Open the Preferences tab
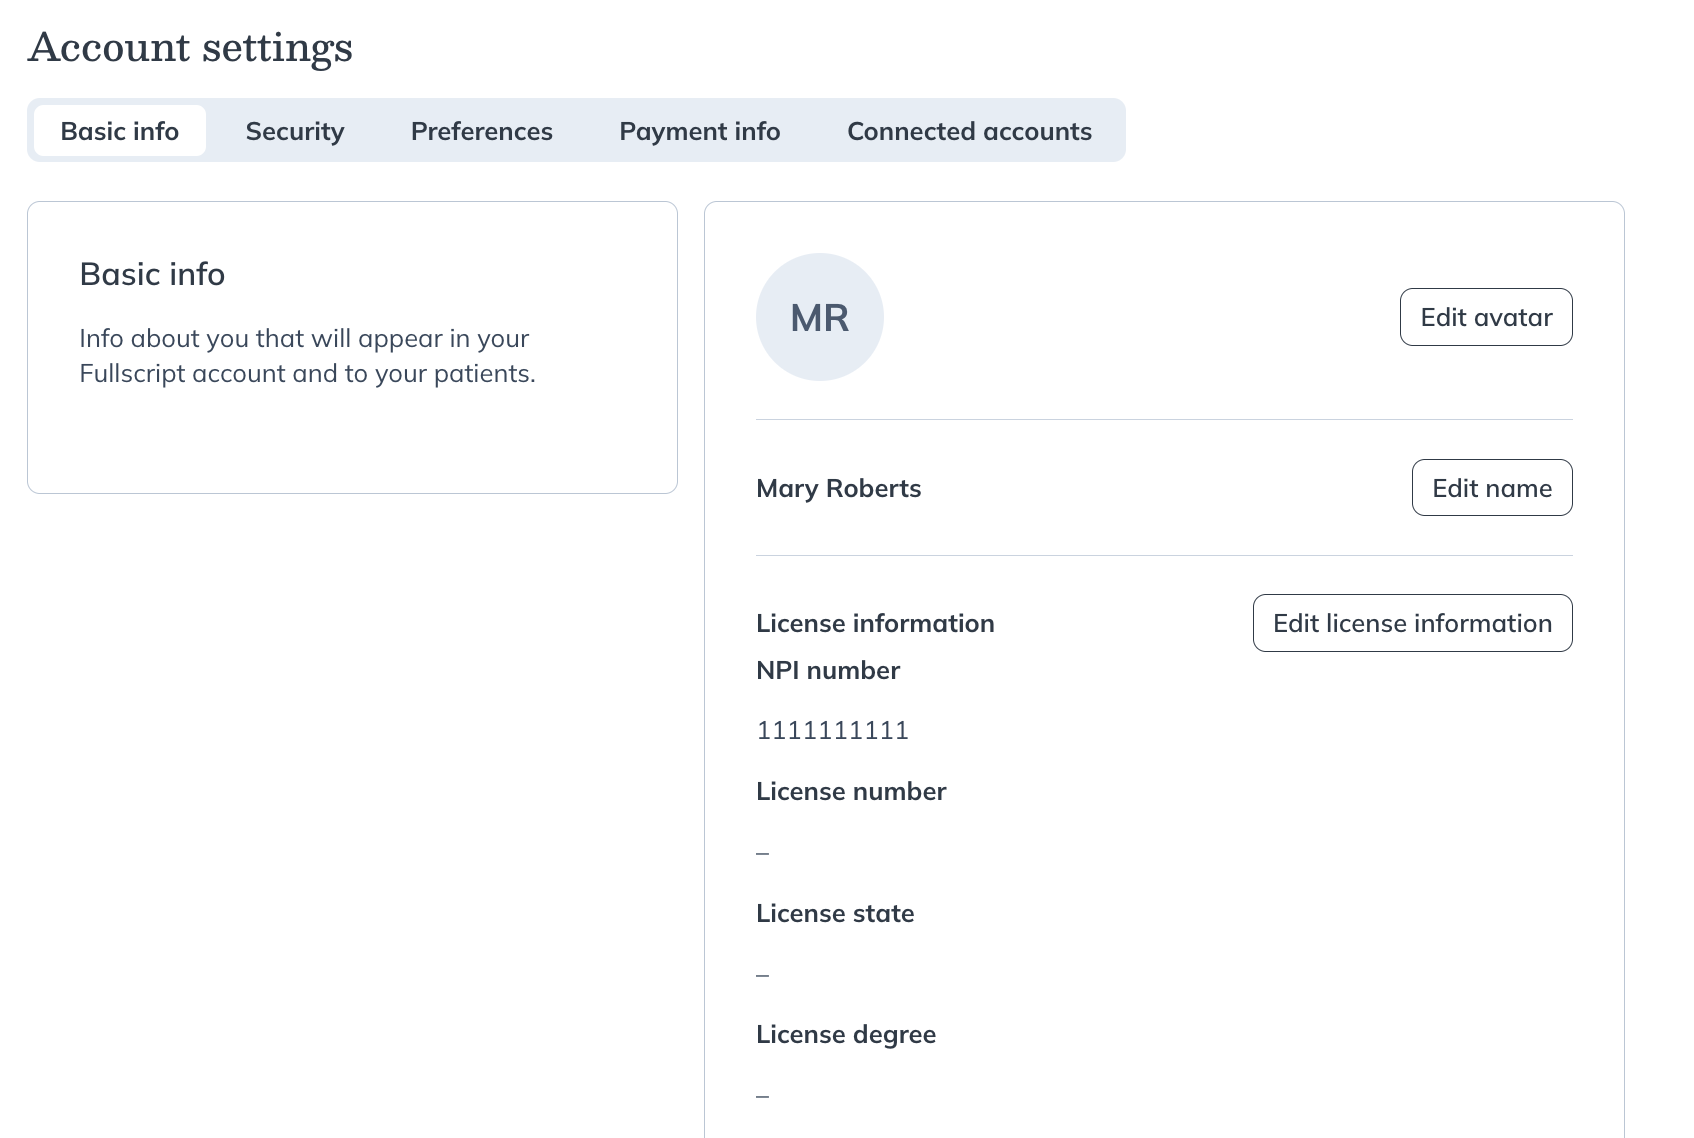Viewport: 1694px width, 1138px height. click(481, 130)
